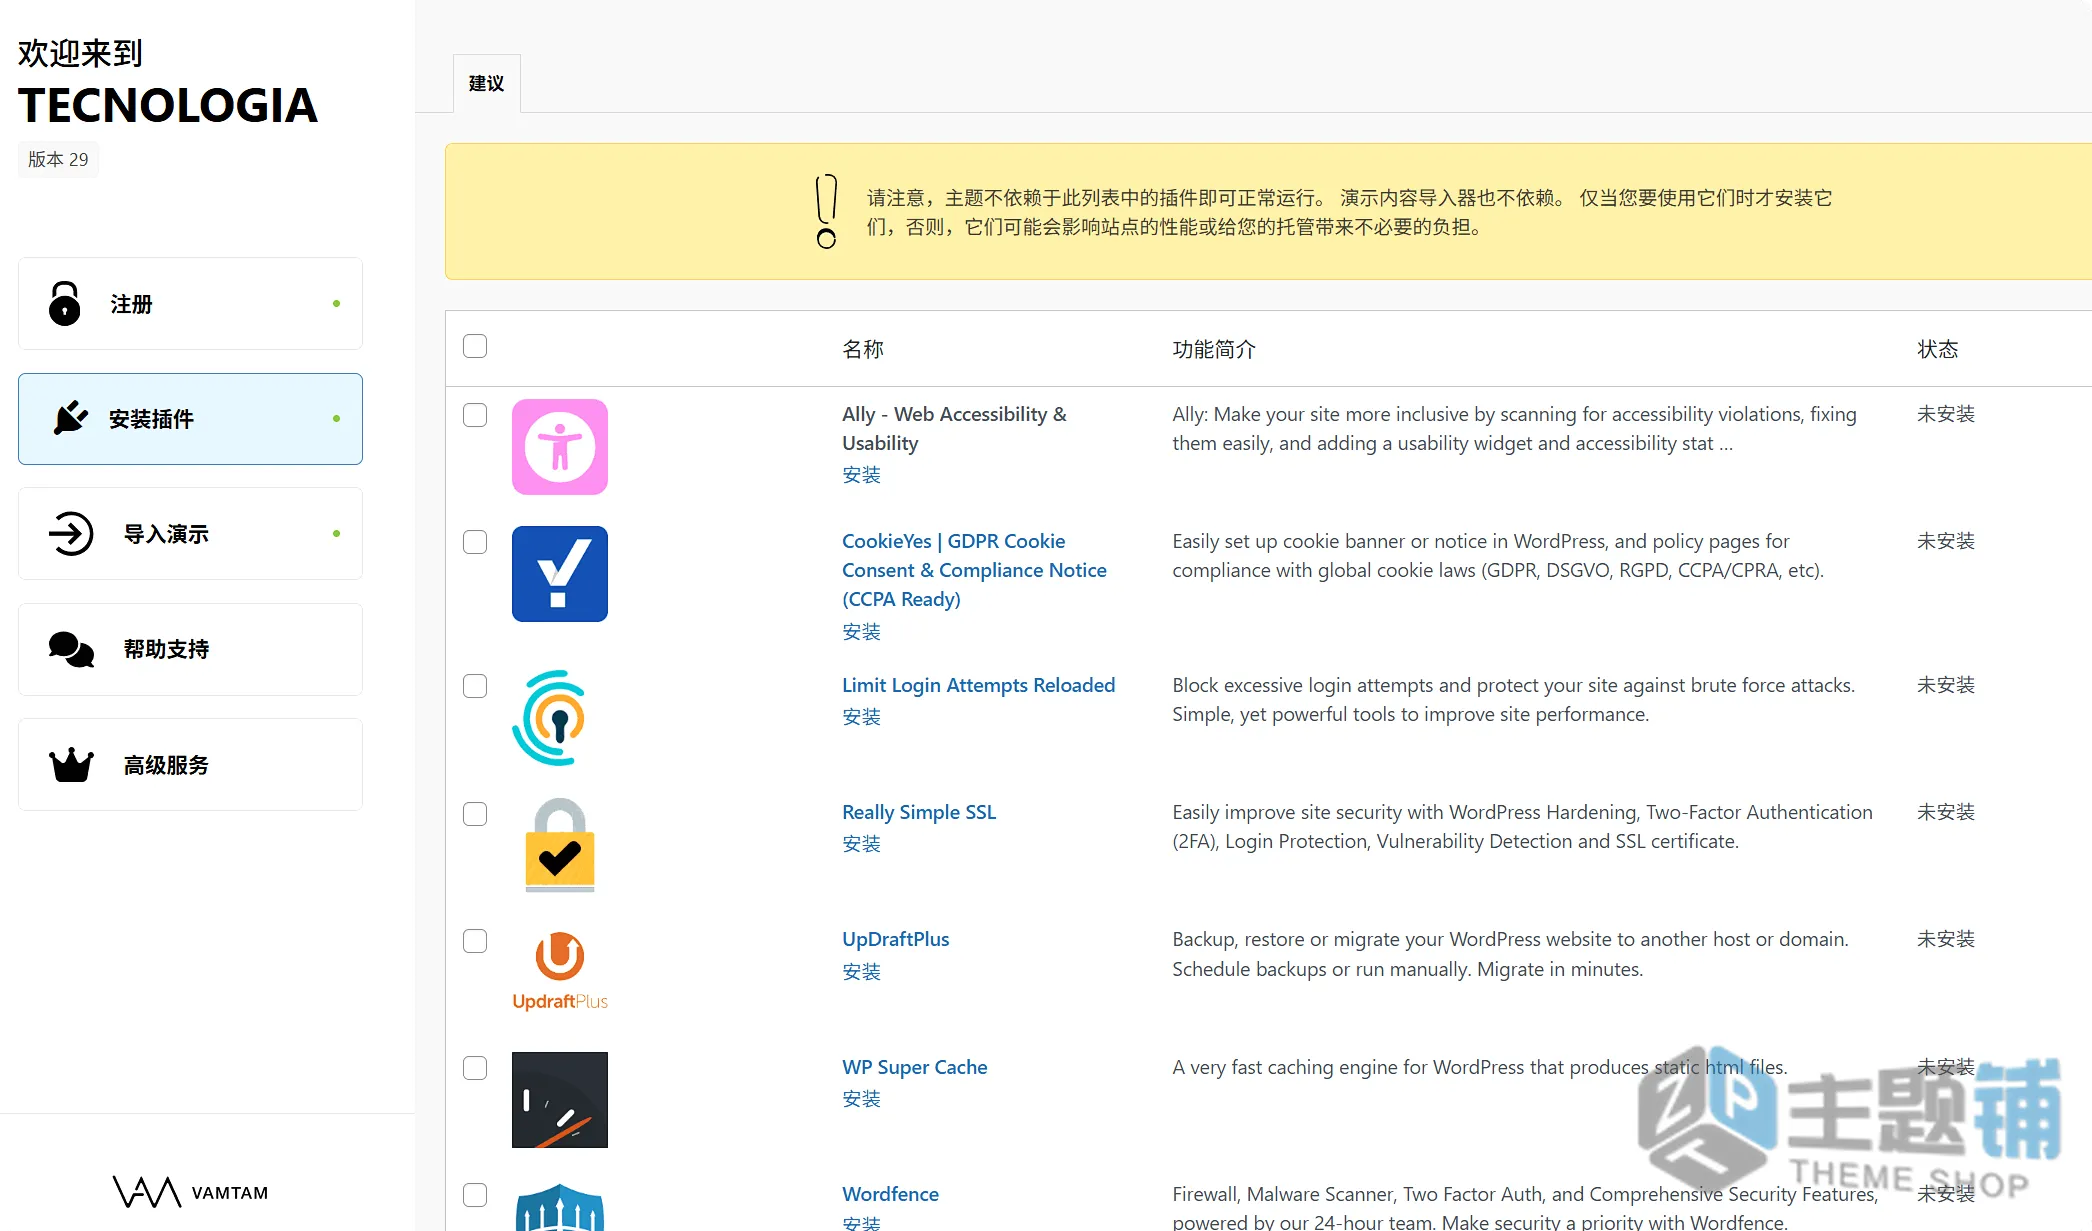The height and width of the screenshot is (1231, 2092).
Task: Click the TECNOLOGIA theme title
Action: tap(168, 105)
